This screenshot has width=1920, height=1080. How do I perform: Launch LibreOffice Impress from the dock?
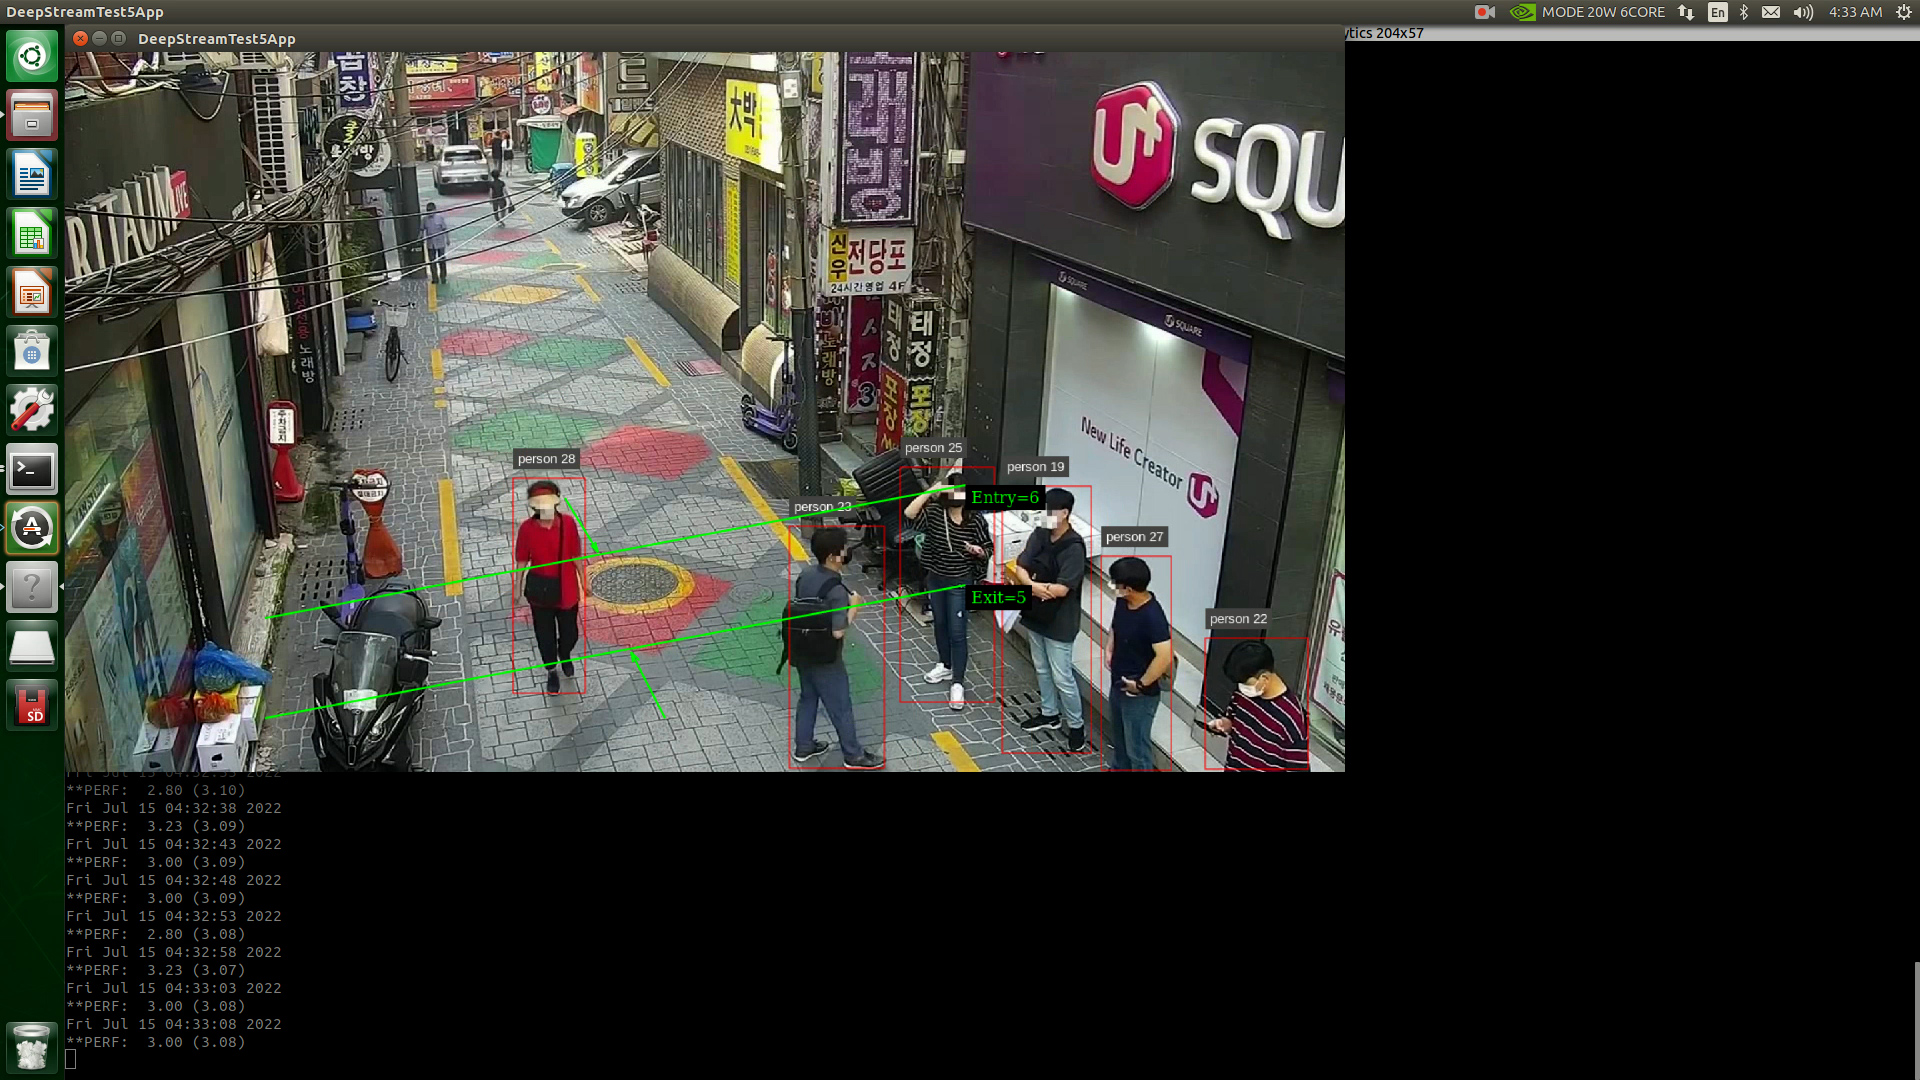point(32,292)
